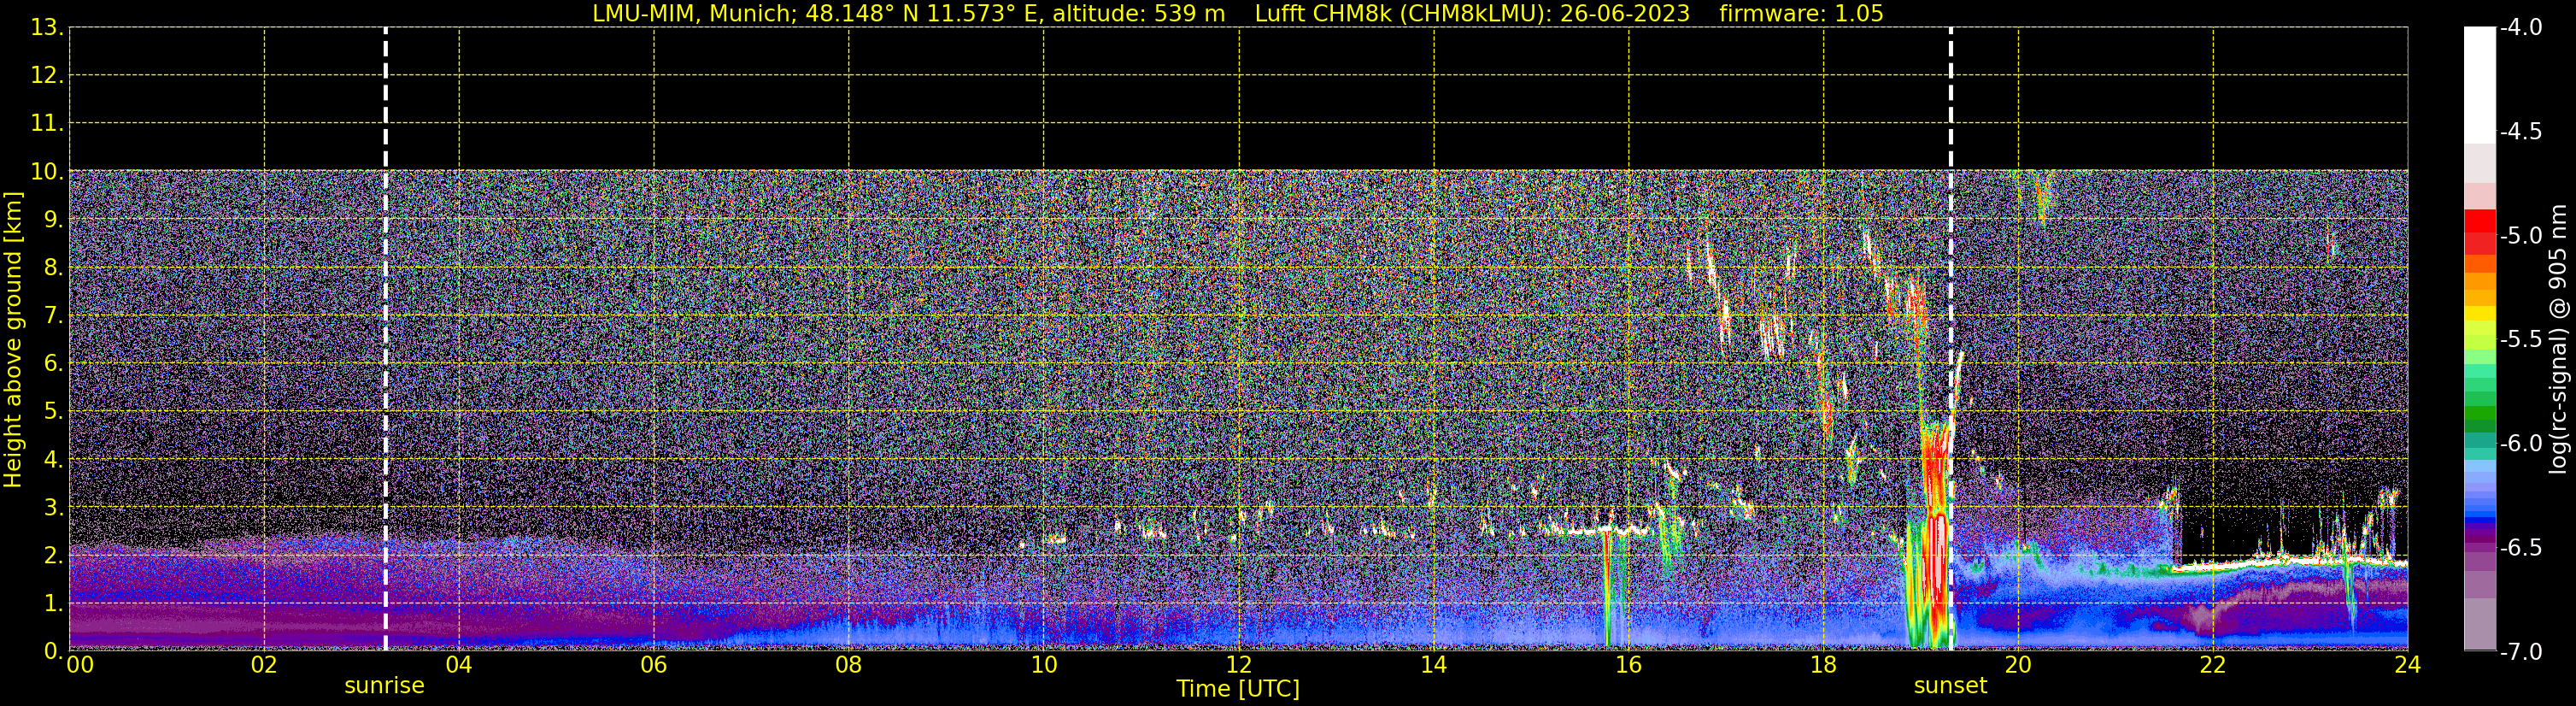Click the x-axis tick label '02'

click(x=264, y=665)
